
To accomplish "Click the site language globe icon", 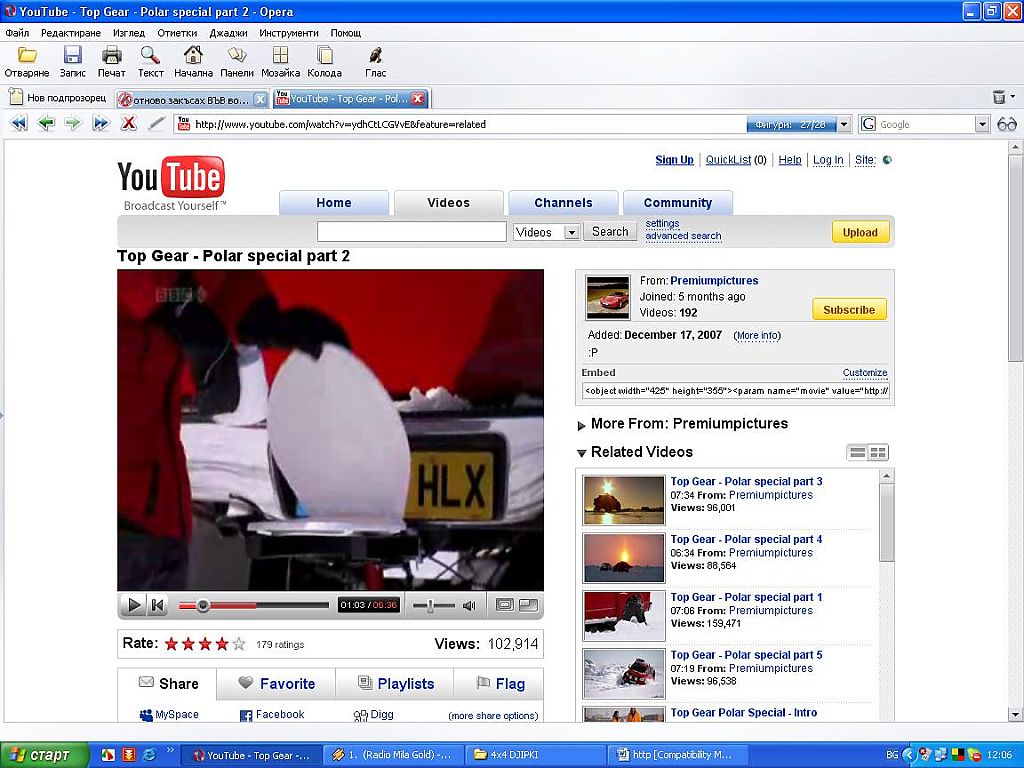I will [x=887, y=160].
